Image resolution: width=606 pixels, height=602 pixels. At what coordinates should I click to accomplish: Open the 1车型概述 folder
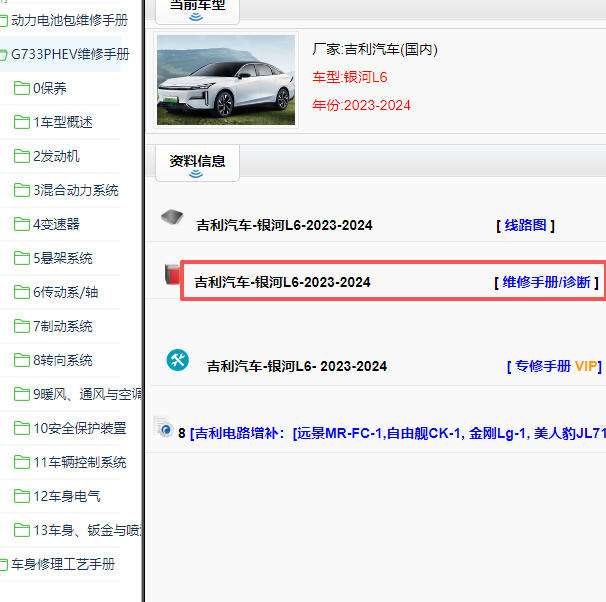coord(63,122)
